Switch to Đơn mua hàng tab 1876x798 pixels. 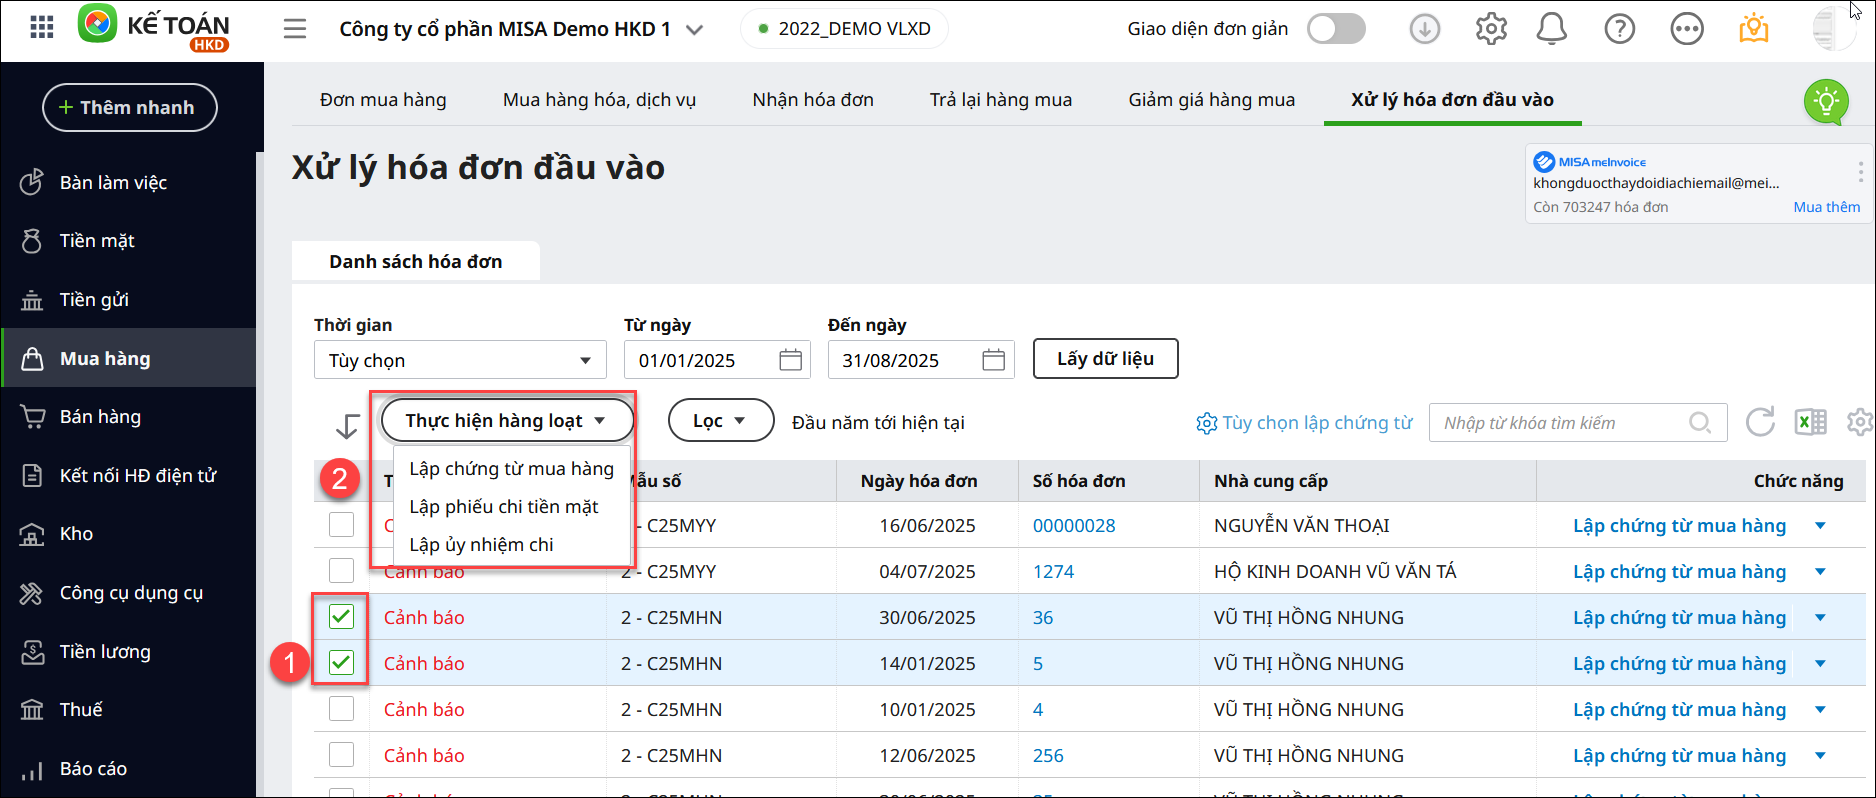pyautogui.click(x=383, y=100)
